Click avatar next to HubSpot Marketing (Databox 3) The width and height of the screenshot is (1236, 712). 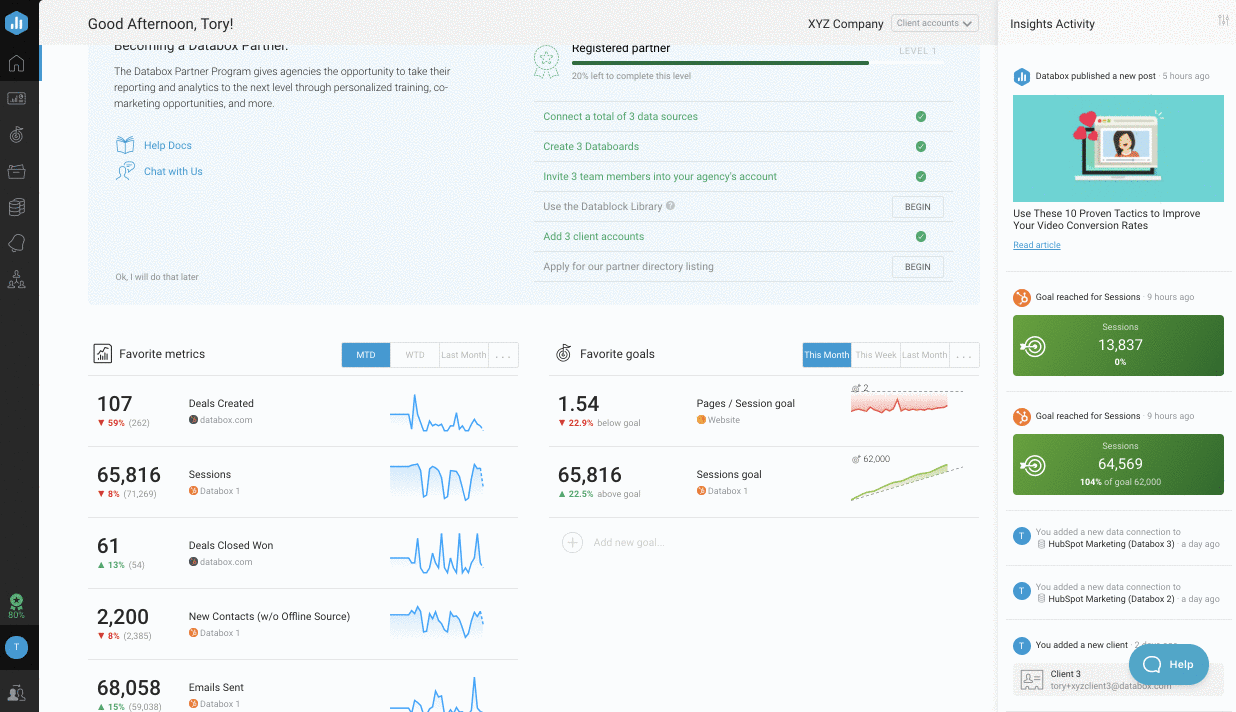pos(1021,536)
